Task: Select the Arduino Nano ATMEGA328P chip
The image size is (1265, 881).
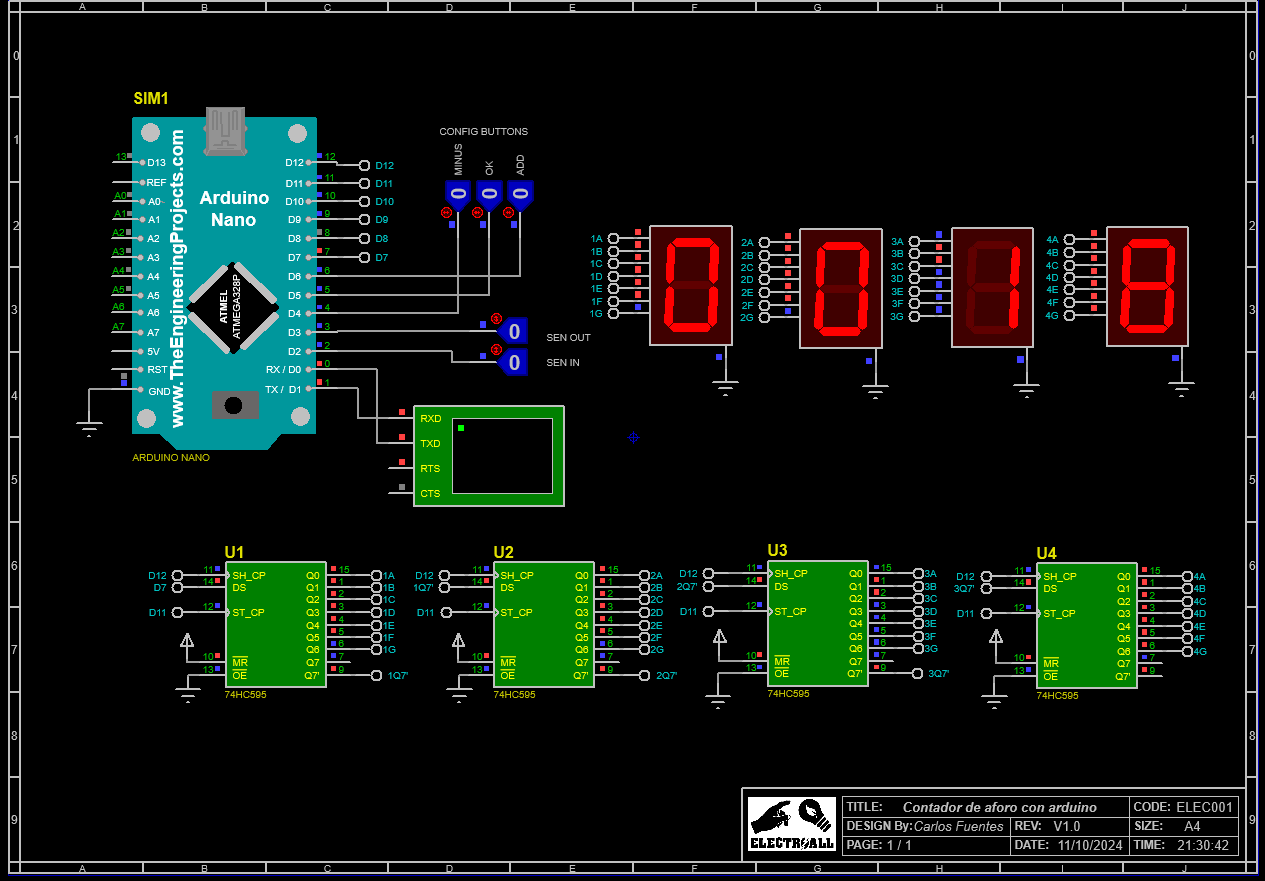Action: pyautogui.click(x=234, y=305)
